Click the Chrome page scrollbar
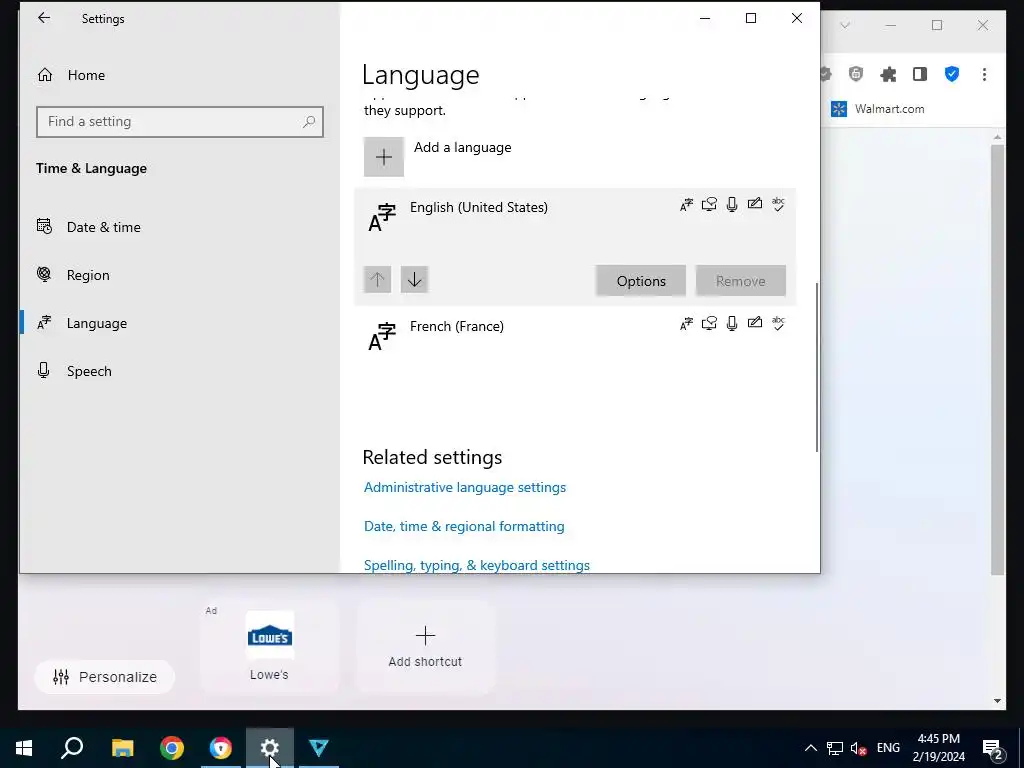 click(997, 359)
